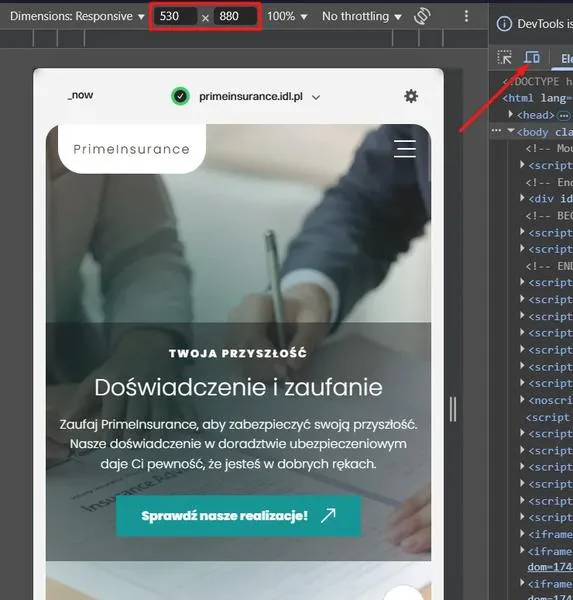The image size is (573, 600).
Task: Expand the div id element node
Action: click(522, 198)
